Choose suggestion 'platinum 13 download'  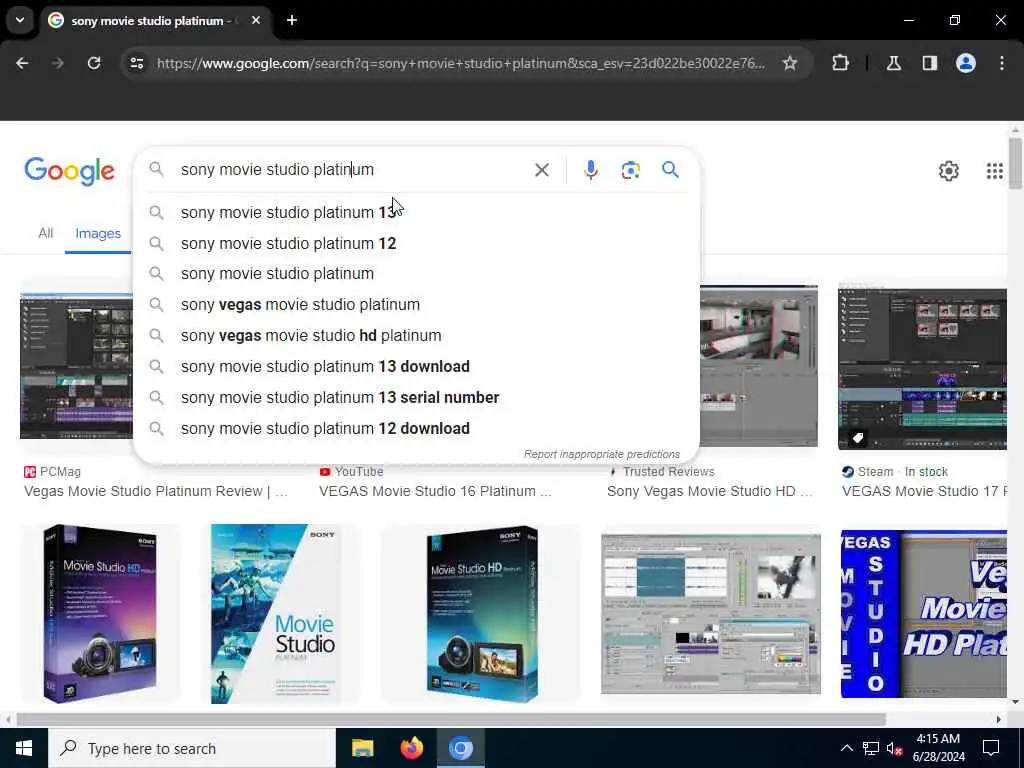416,366
